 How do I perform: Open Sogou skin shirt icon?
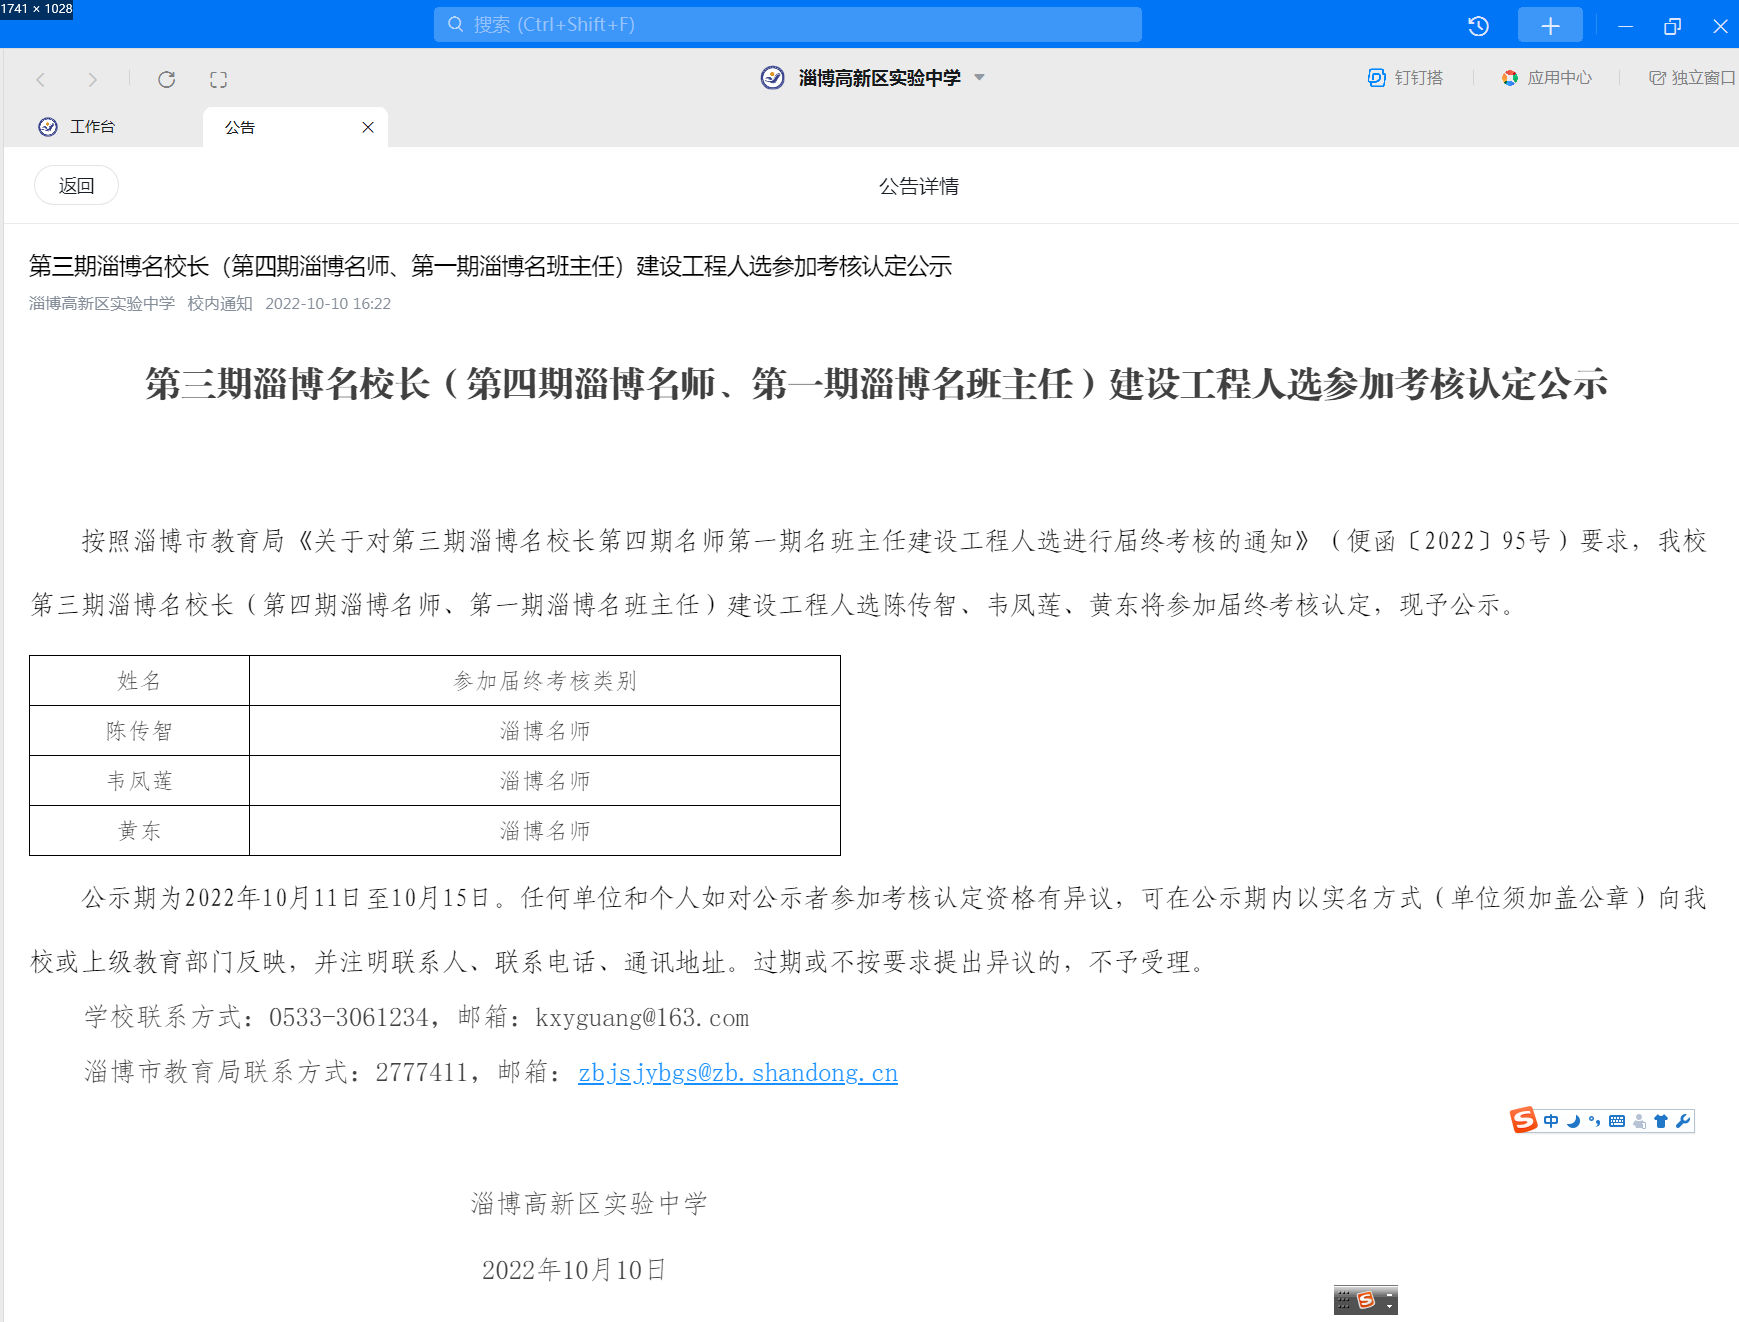click(1661, 1121)
